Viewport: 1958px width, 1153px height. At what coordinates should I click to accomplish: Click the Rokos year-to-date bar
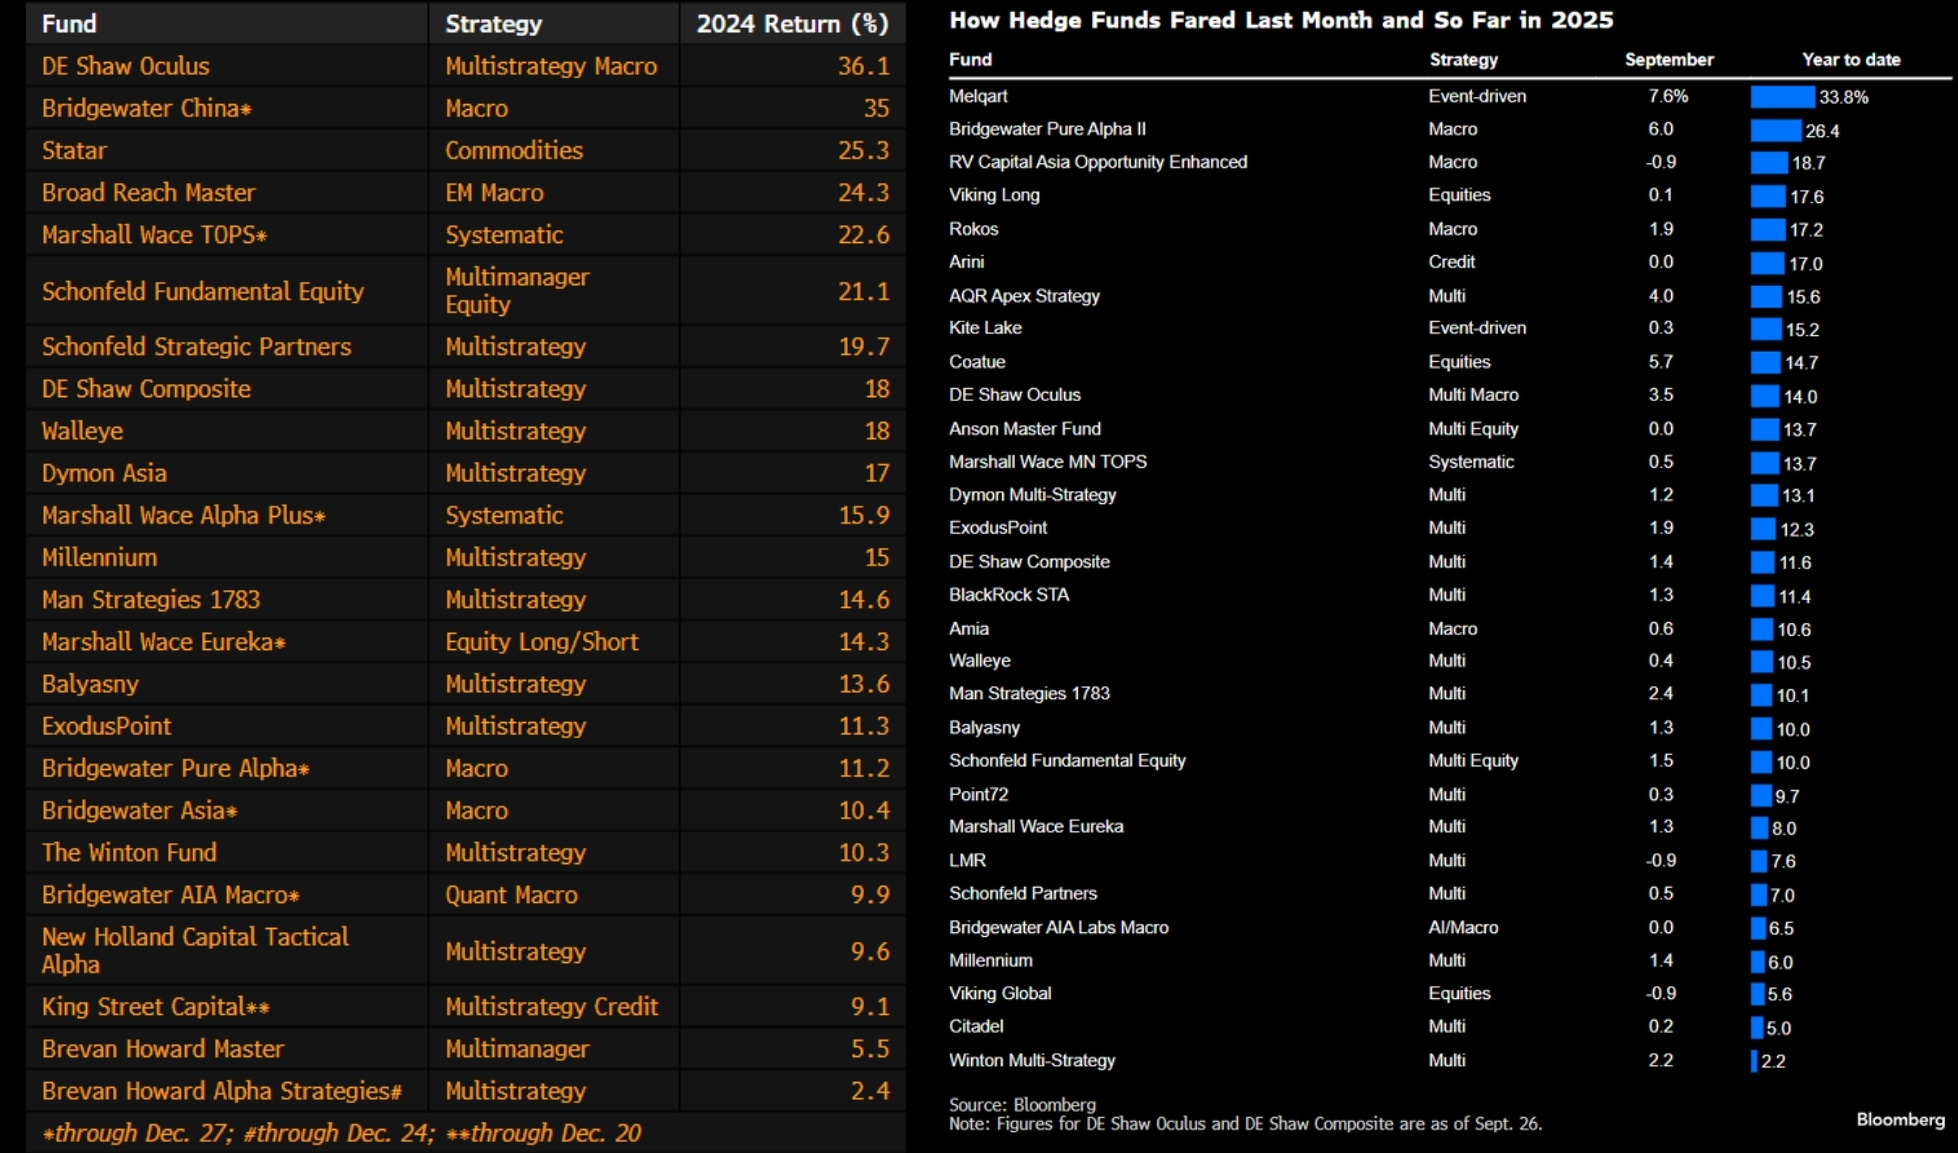point(1767,230)
